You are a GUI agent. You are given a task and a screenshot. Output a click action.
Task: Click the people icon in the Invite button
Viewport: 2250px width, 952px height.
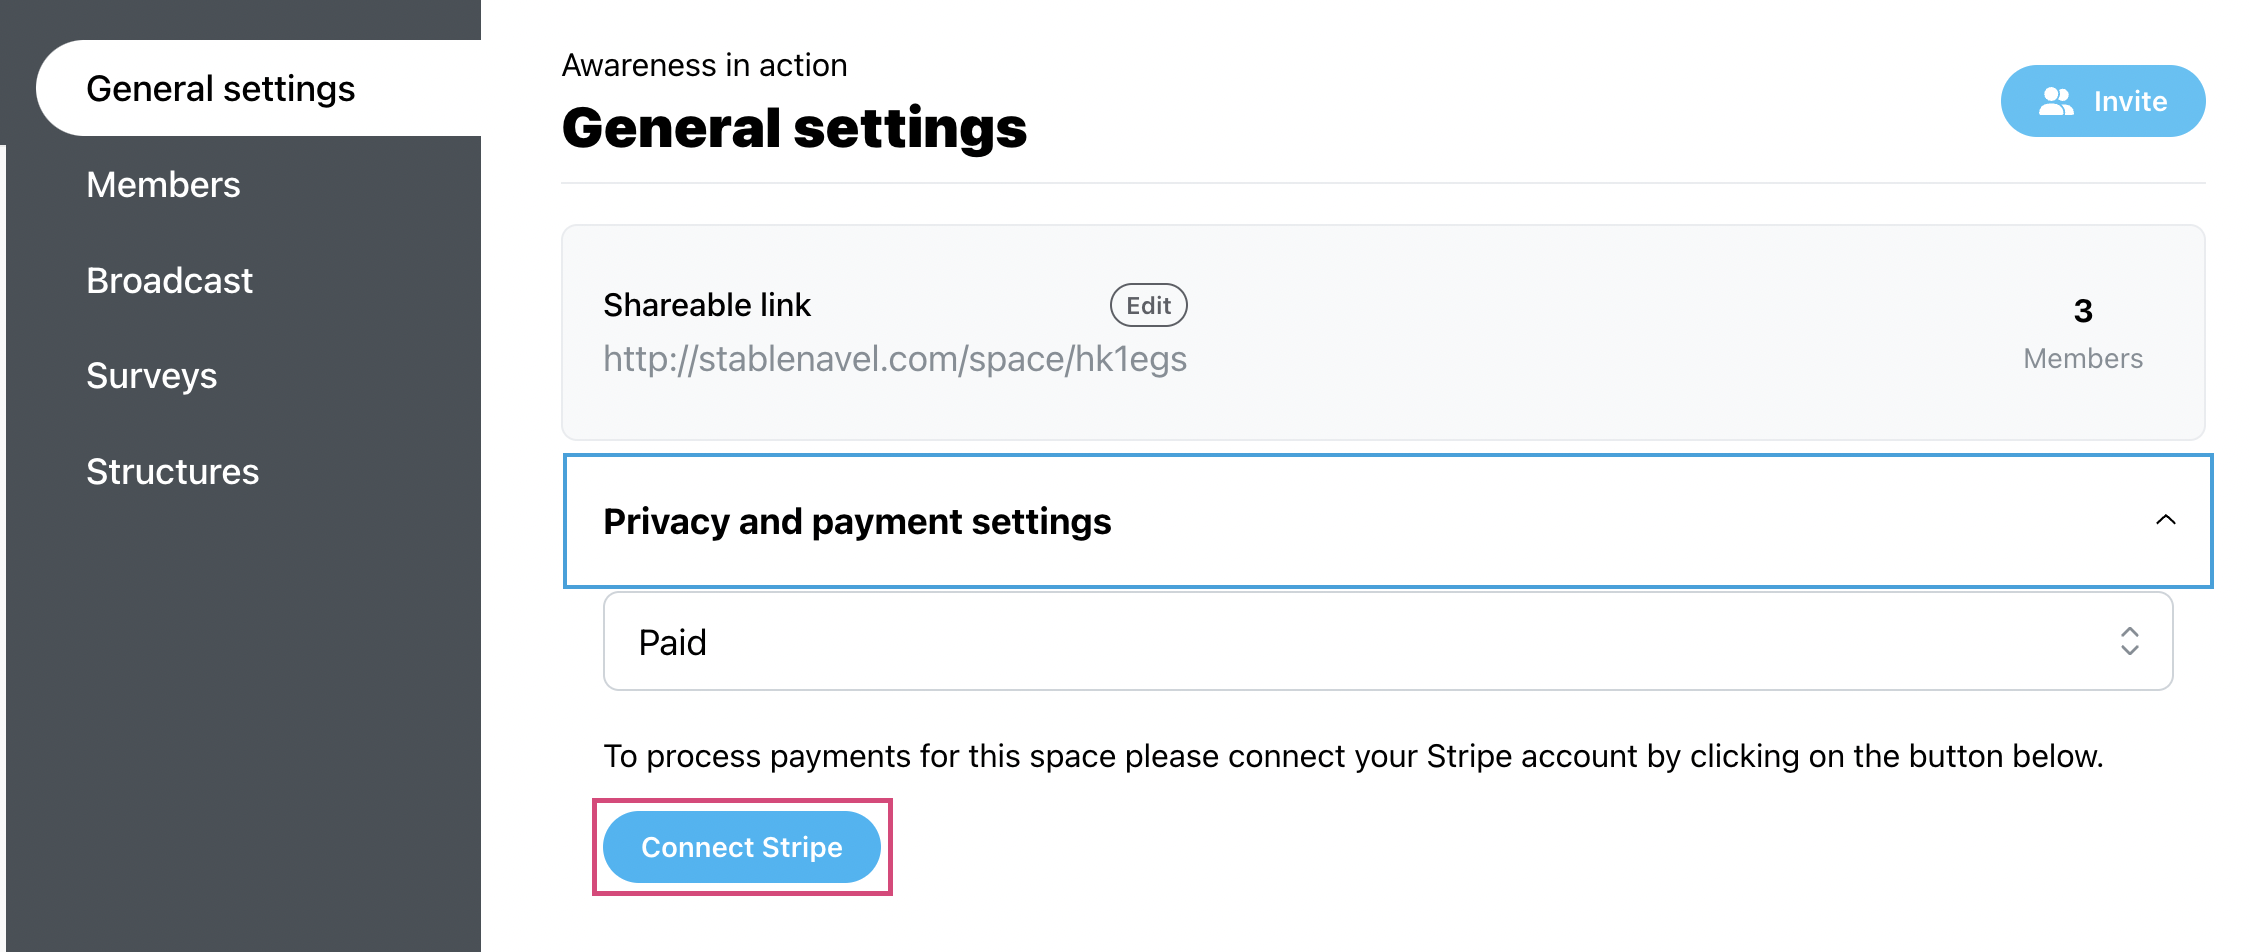coord(2056,101)
